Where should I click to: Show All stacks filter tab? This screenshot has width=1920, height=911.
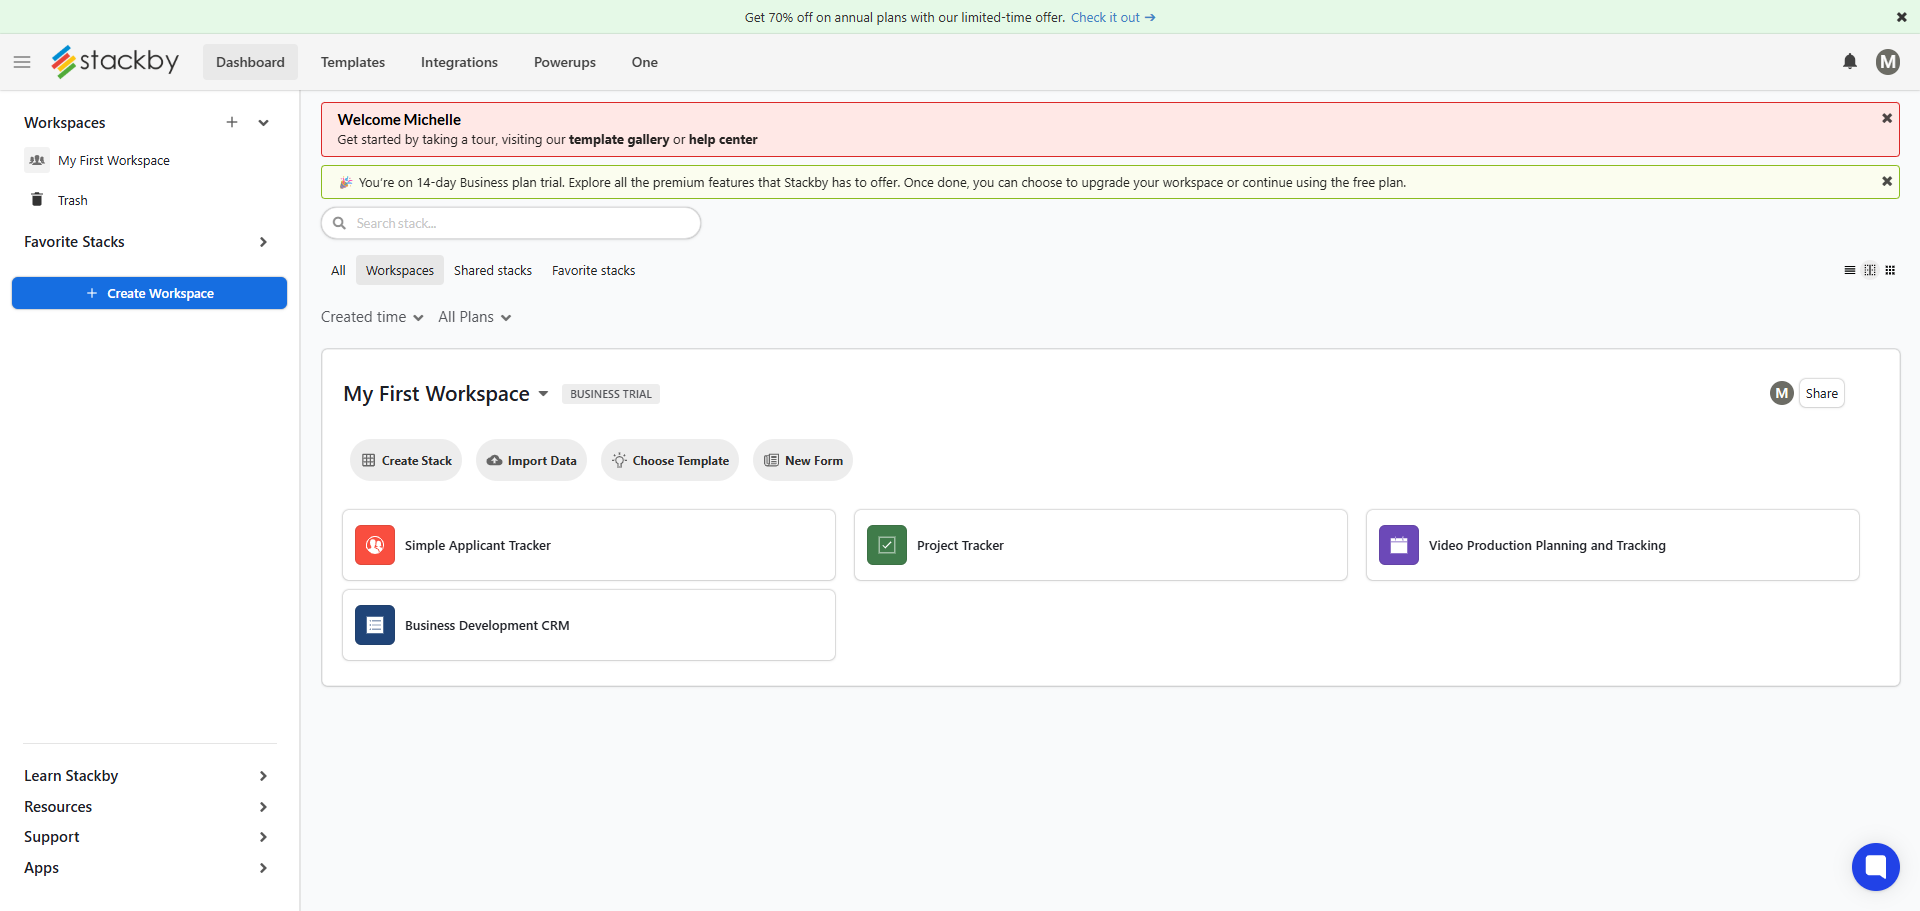(x=338, y=270)
